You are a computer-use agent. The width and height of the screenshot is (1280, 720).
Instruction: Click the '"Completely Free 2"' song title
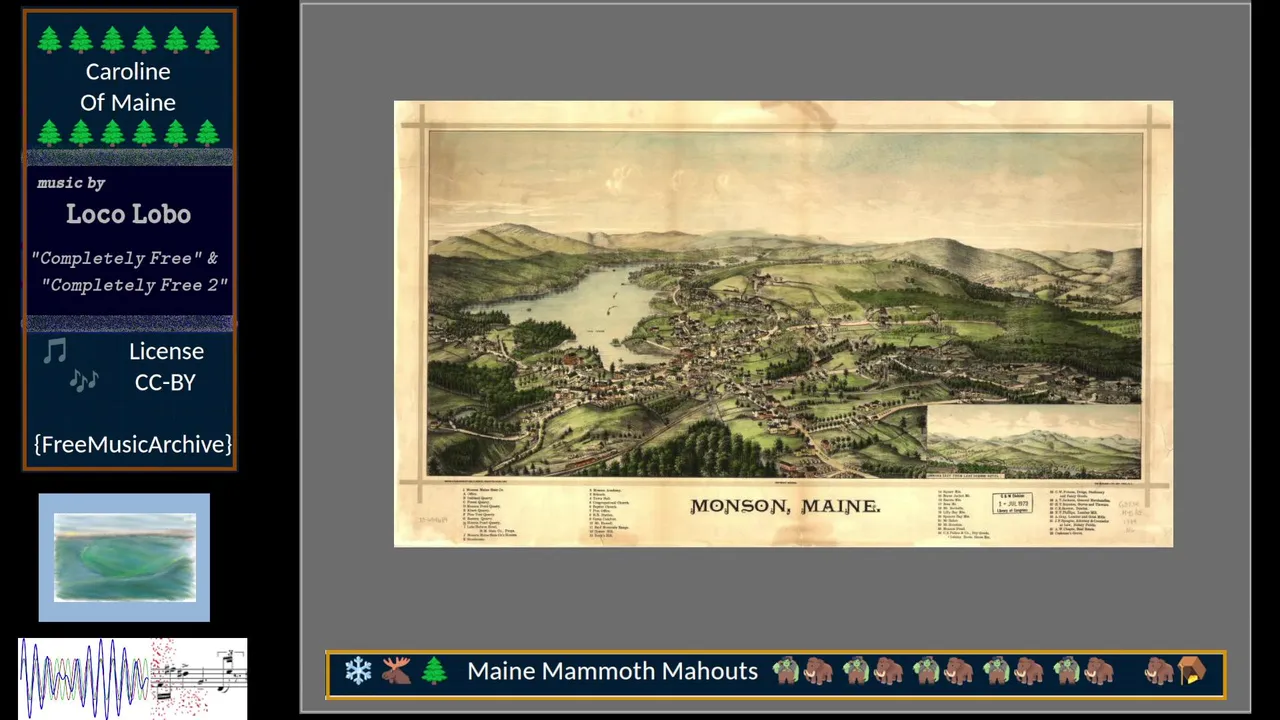tap(135, 285)
